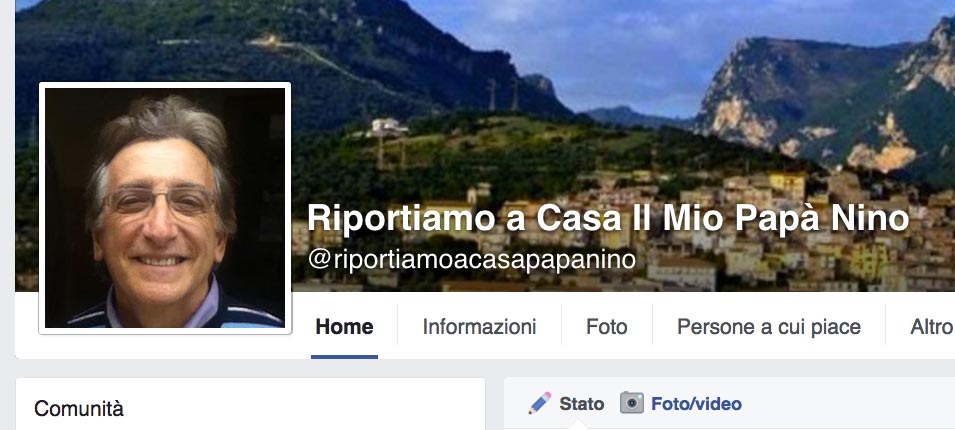
Task: Open the Home tab
Action: 344,327
